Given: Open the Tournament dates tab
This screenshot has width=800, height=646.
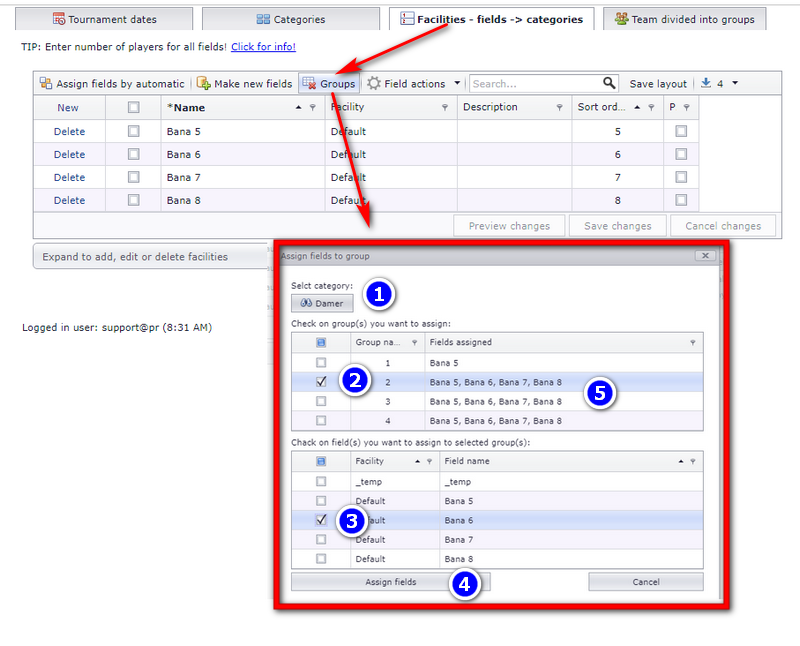Looking at the screenshot, I should [104, 19].
